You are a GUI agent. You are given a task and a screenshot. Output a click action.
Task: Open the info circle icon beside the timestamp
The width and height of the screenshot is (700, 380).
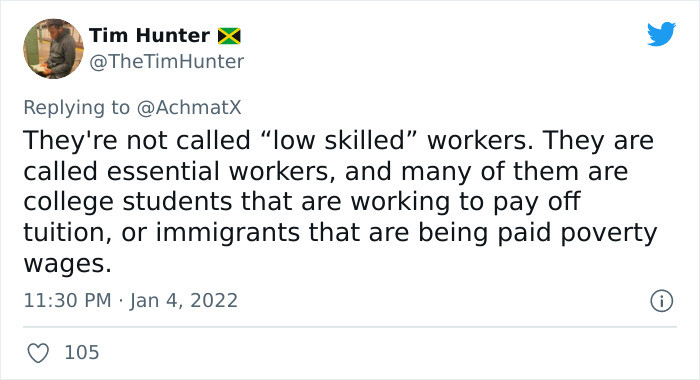pos(661,301)
